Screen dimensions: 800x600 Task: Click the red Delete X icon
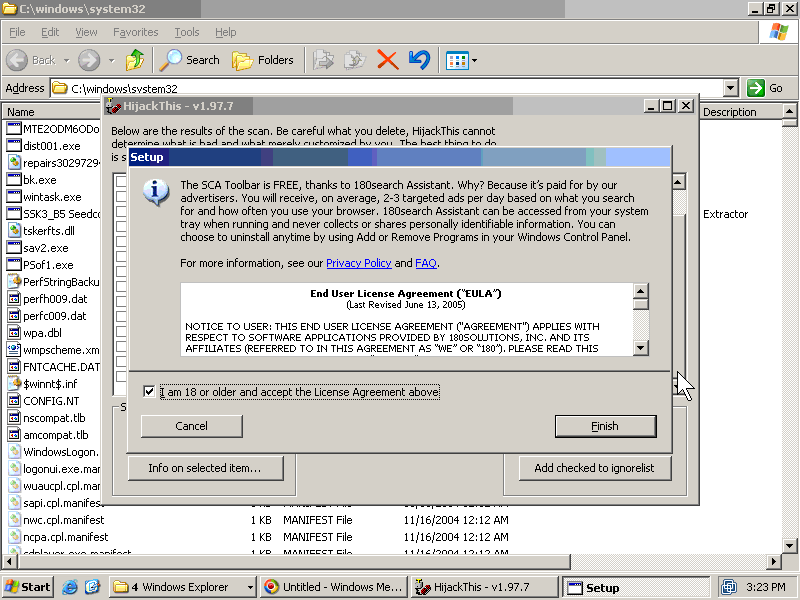pyautogui.click(x=387, y=60)
